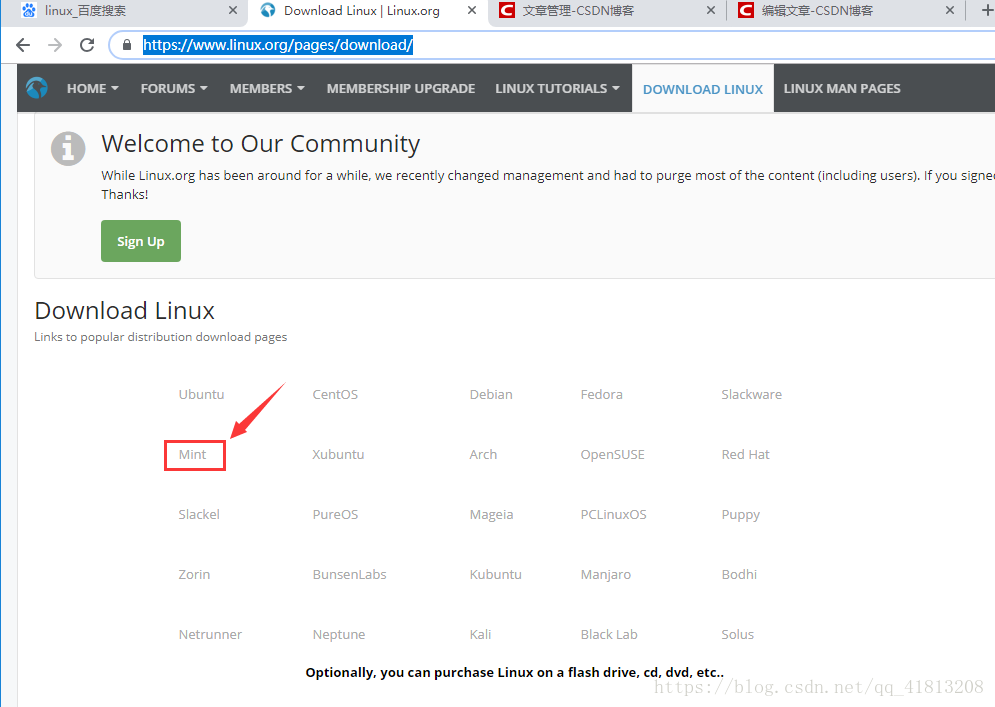Open the Slackel download link

(x=199, y=514)
